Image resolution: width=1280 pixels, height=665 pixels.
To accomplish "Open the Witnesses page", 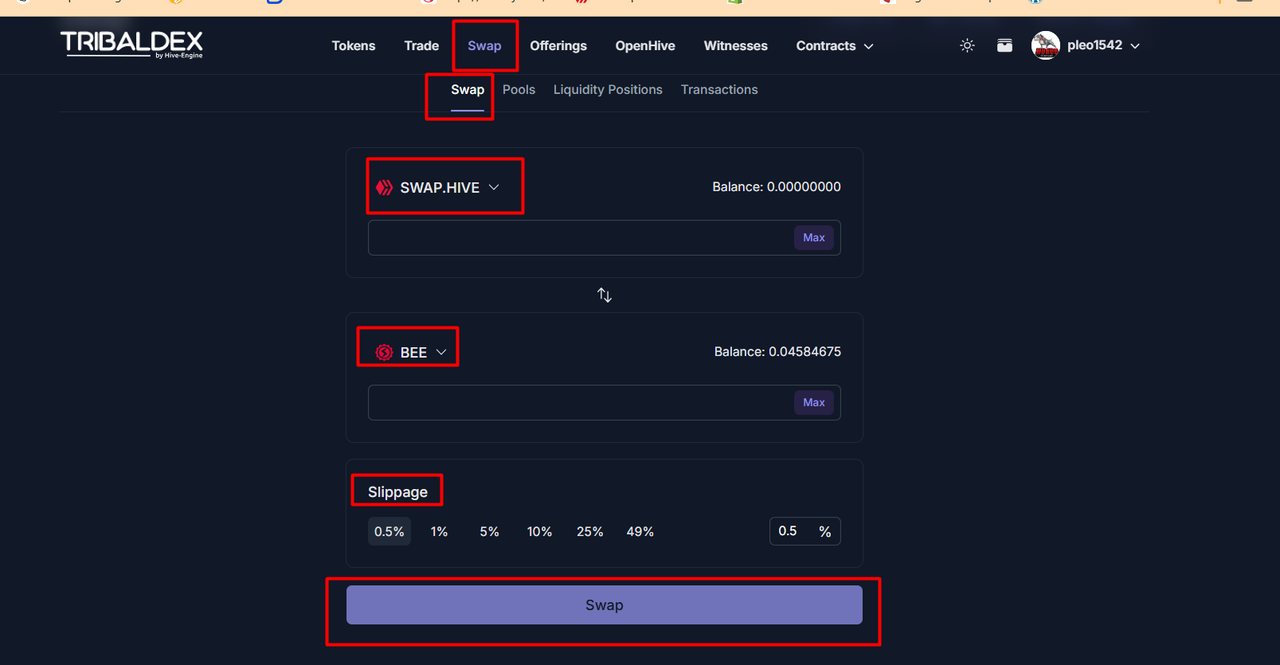I will click(x=736, y=46).
